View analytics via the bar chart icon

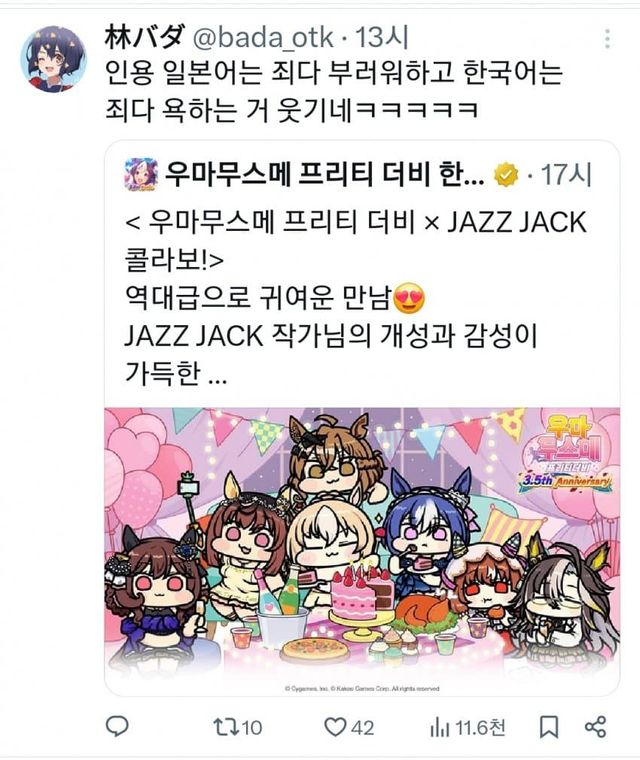click(x=439, y=728)
